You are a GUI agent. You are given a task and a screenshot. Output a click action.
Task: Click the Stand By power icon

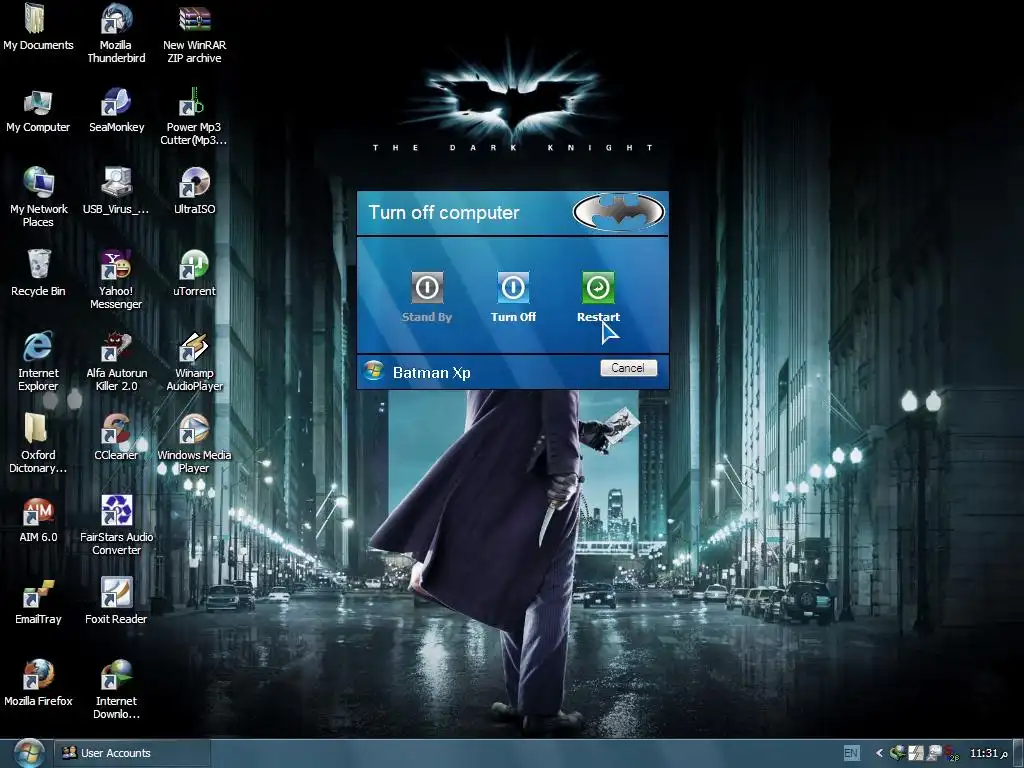(x=427, y=288)
